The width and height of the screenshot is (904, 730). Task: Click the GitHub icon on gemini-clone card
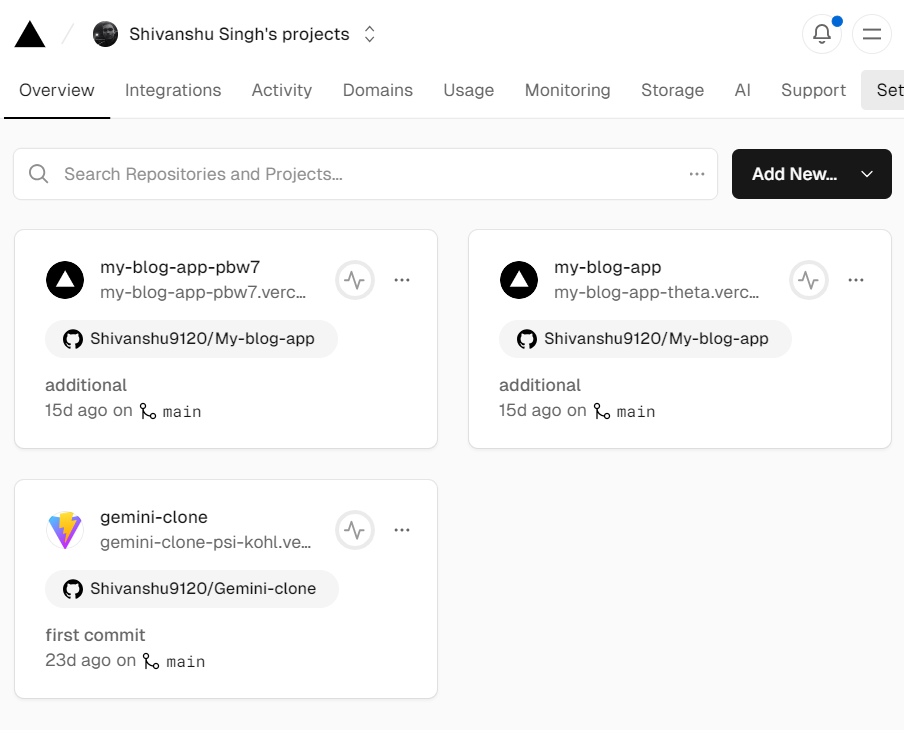coord(73,589)
